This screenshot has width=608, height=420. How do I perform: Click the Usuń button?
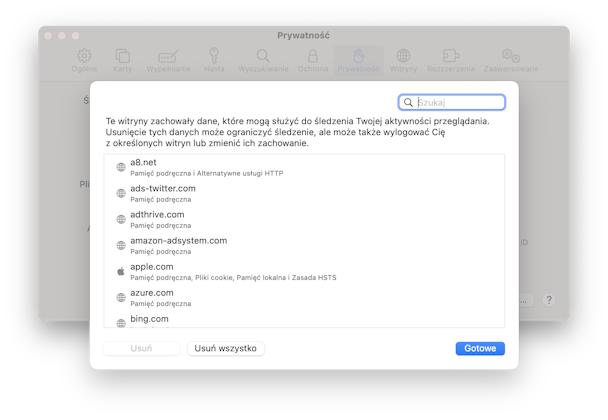pyautogui.click(x=142, y=348)
